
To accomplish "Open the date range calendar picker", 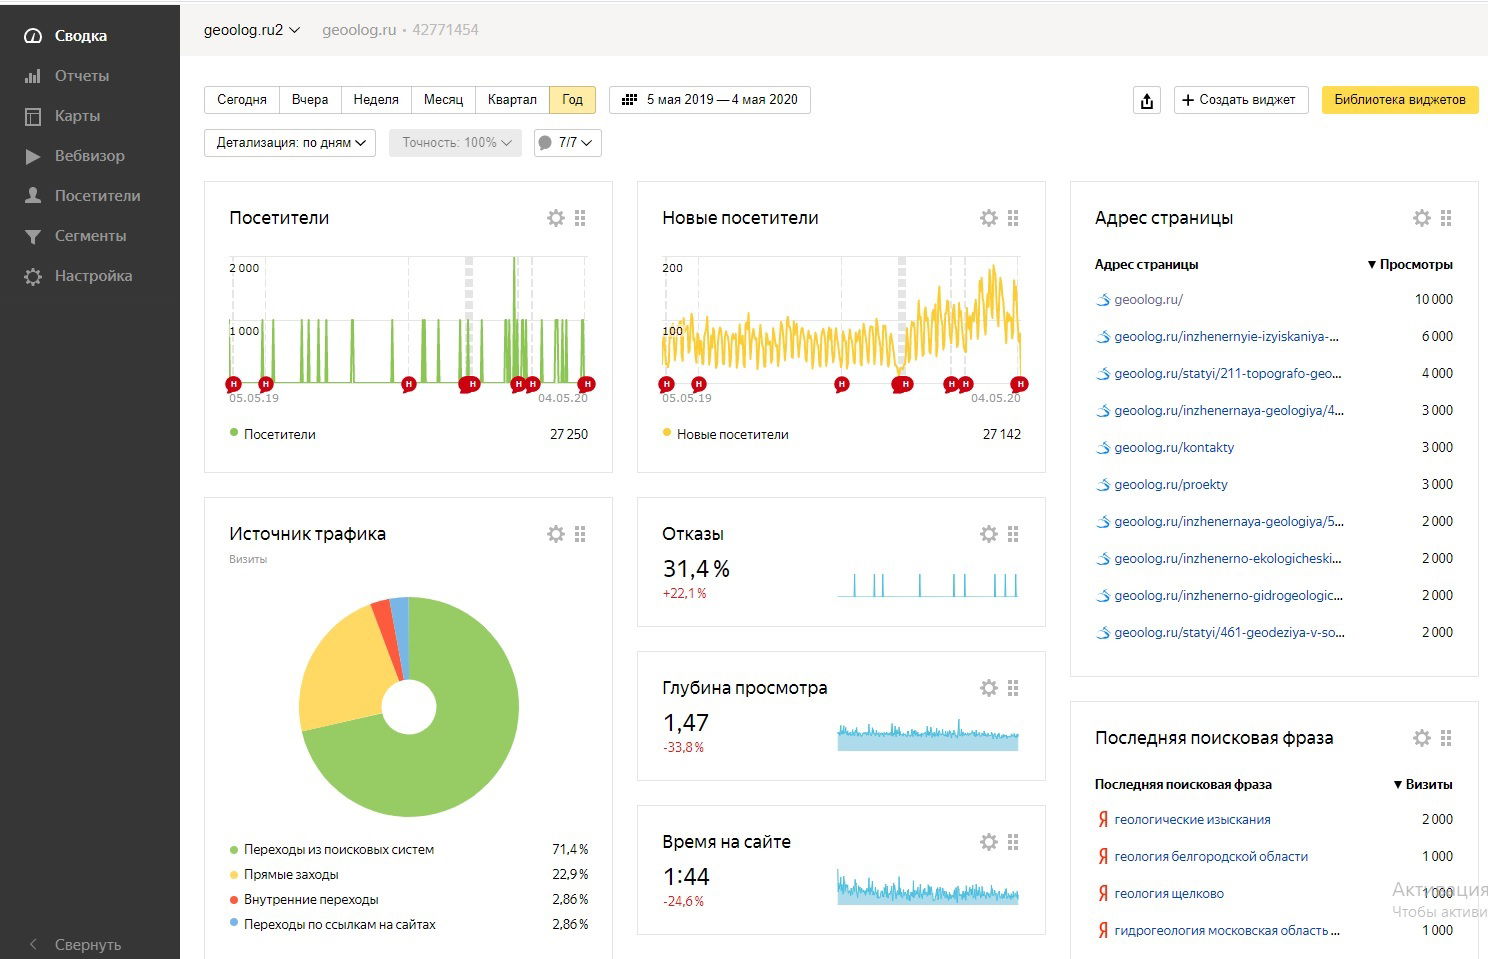I will pyautogui.click(x=710, y=100).
